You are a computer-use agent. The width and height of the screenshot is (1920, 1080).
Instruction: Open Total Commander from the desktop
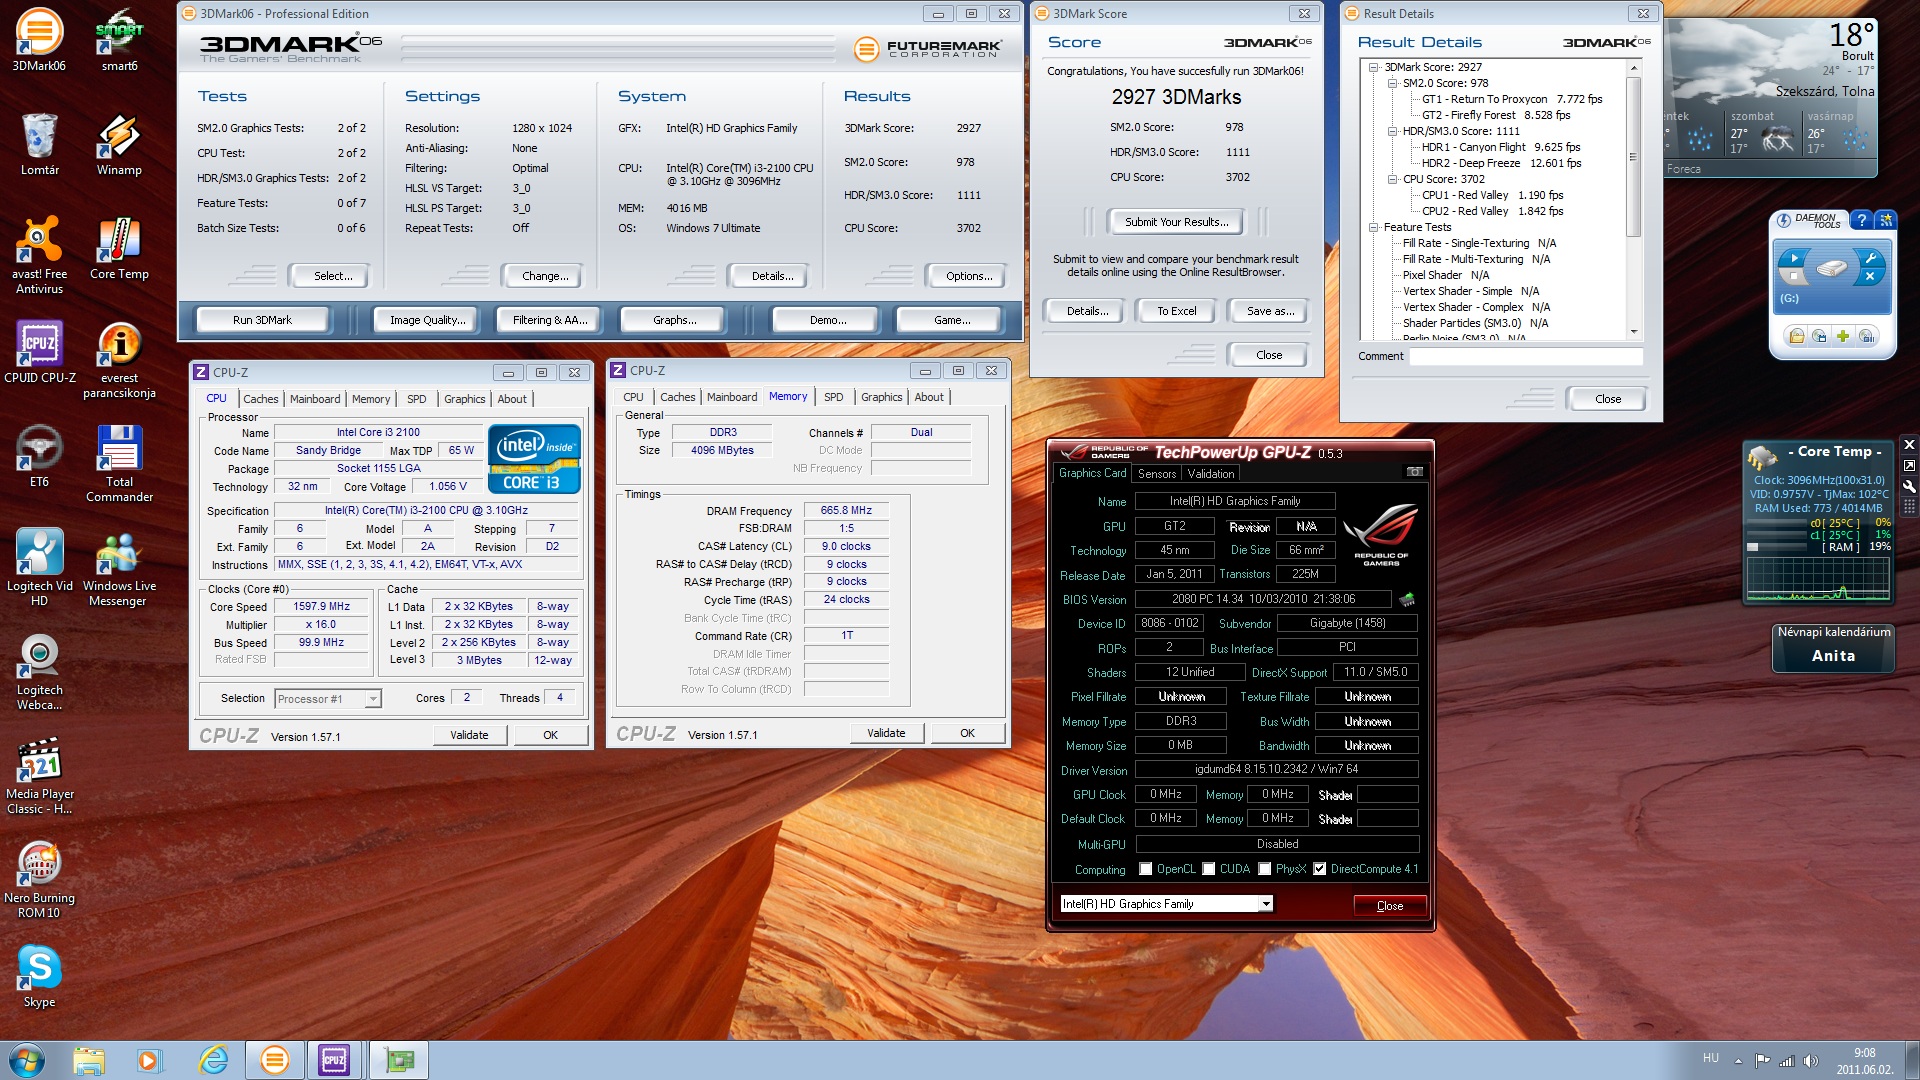(x=119, y=464)
